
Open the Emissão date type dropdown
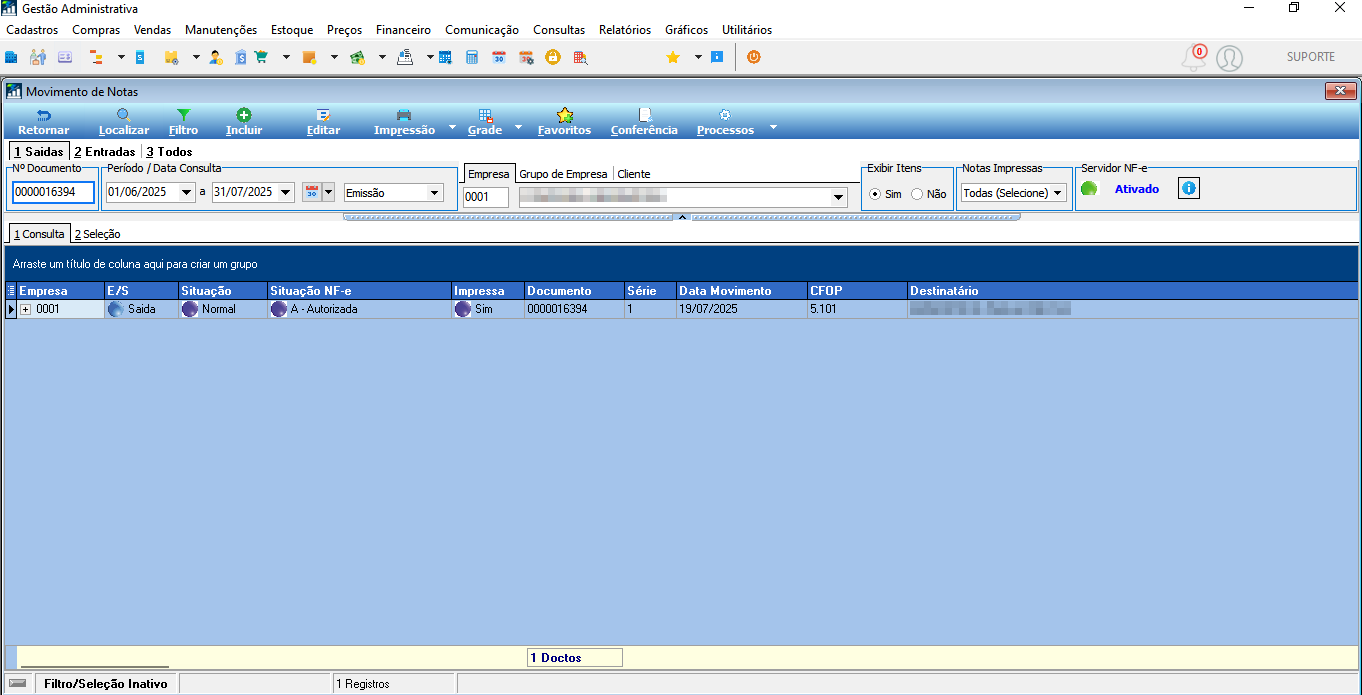[393, 193]
